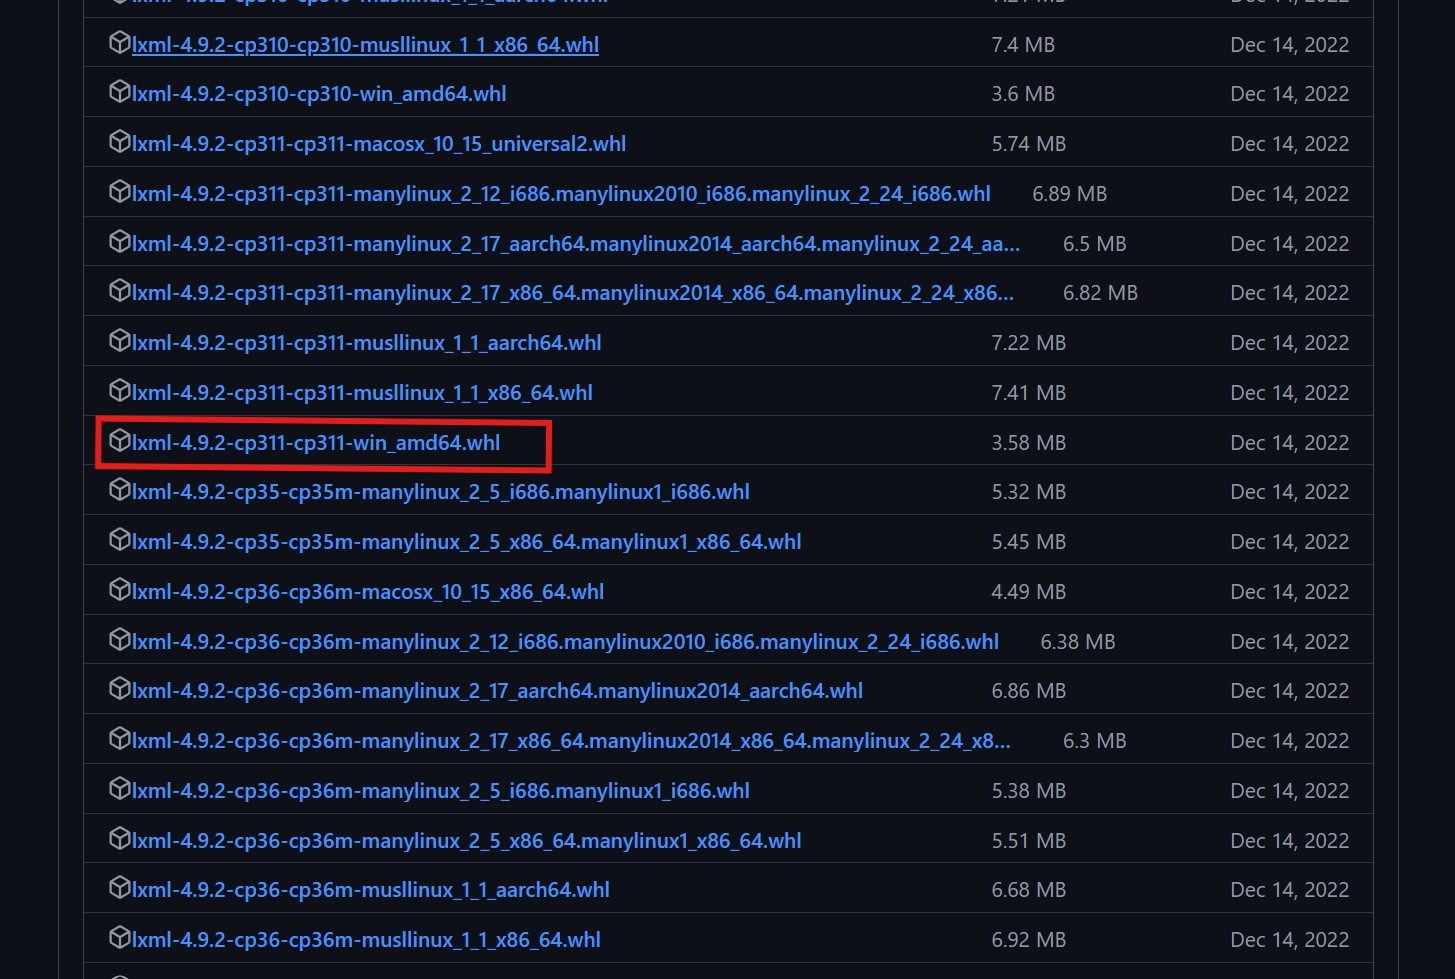Viewport: 1455px width, 979px height.
Task: Click the 5.32 MB size value
Action: point(1029,492)
